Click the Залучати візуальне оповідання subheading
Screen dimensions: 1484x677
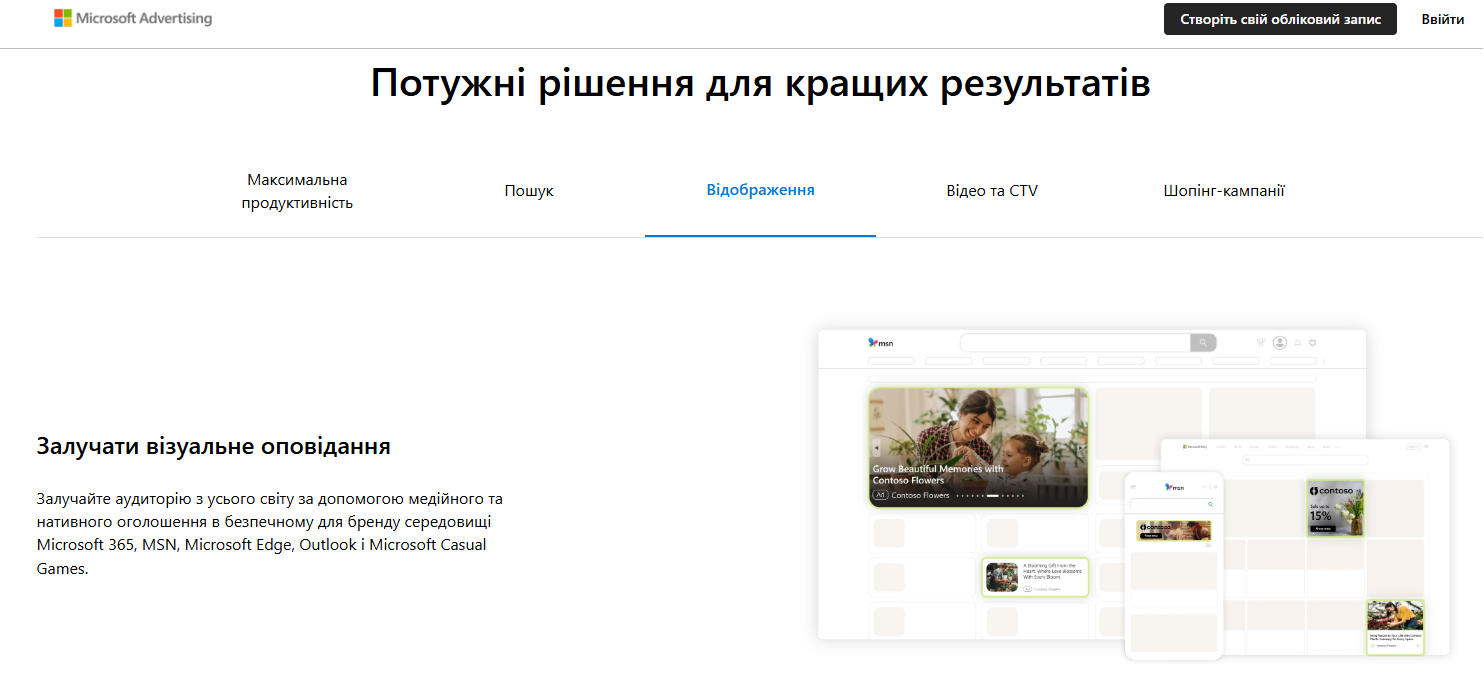[213, 446]
